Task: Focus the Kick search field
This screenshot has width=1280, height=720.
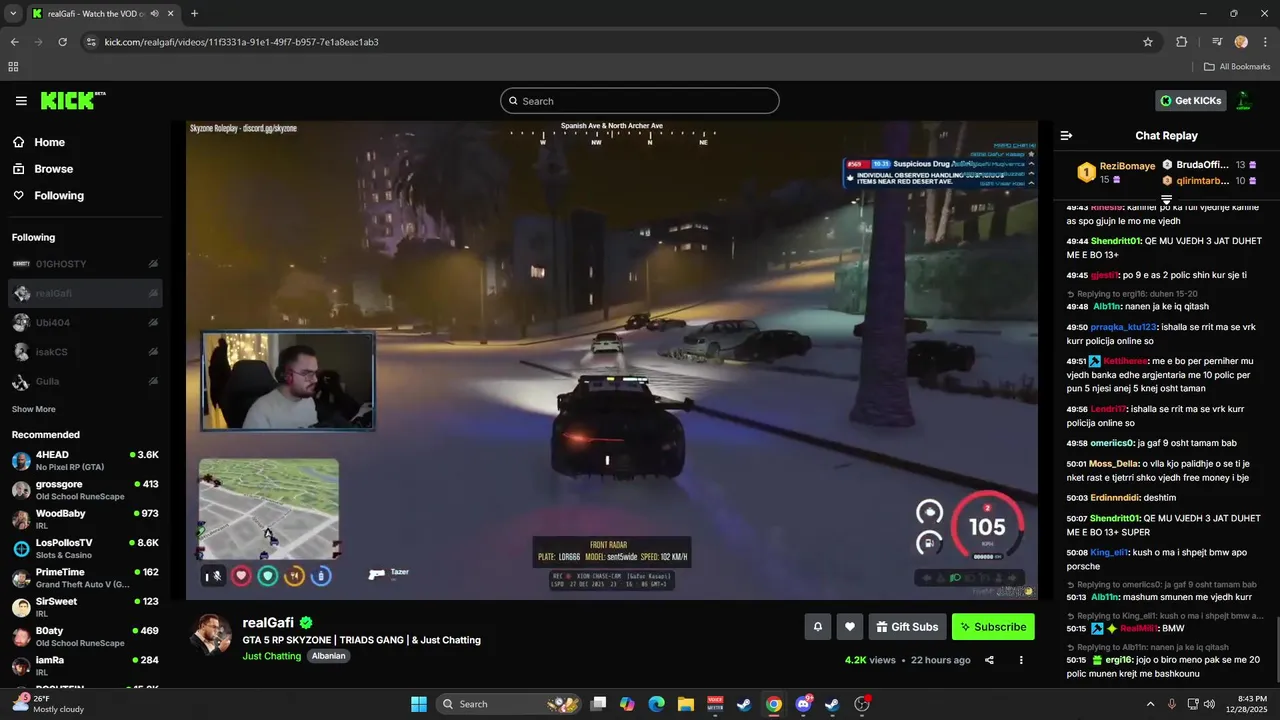Action: pyautogui.click(x=640, y=101)
